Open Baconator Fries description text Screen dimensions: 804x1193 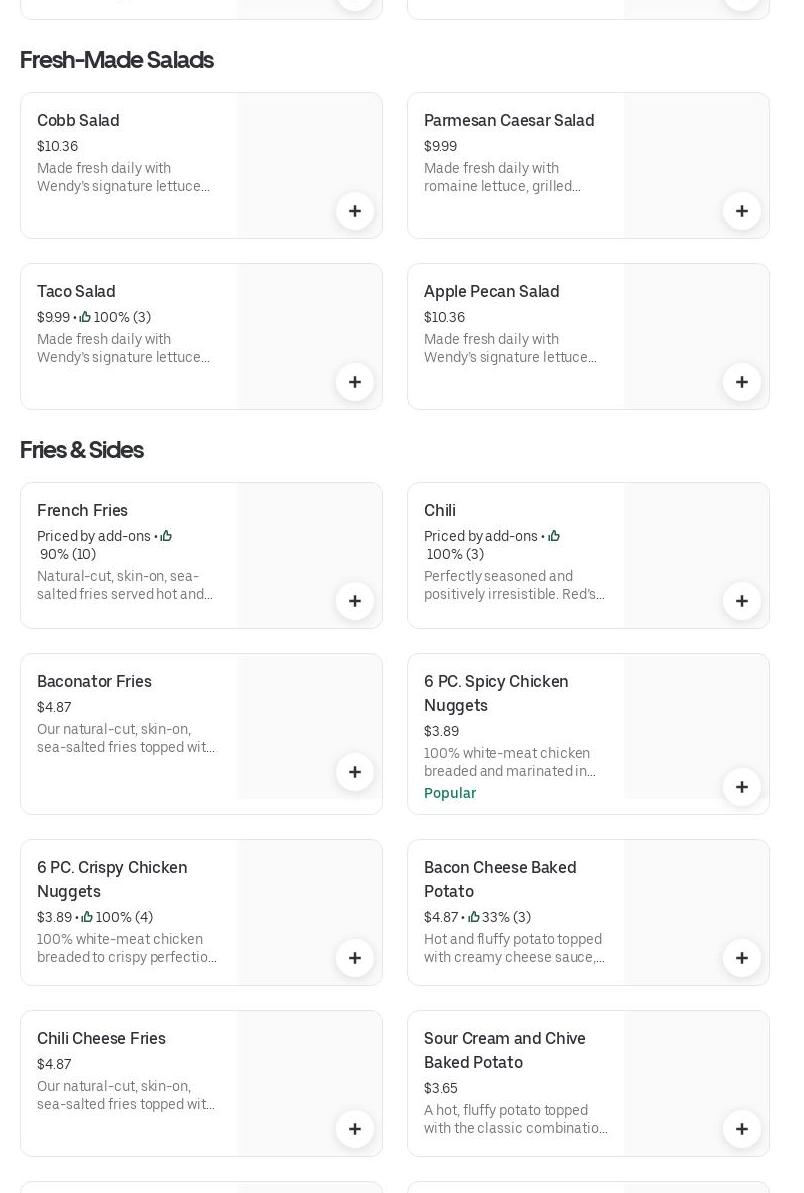(126, 738)
